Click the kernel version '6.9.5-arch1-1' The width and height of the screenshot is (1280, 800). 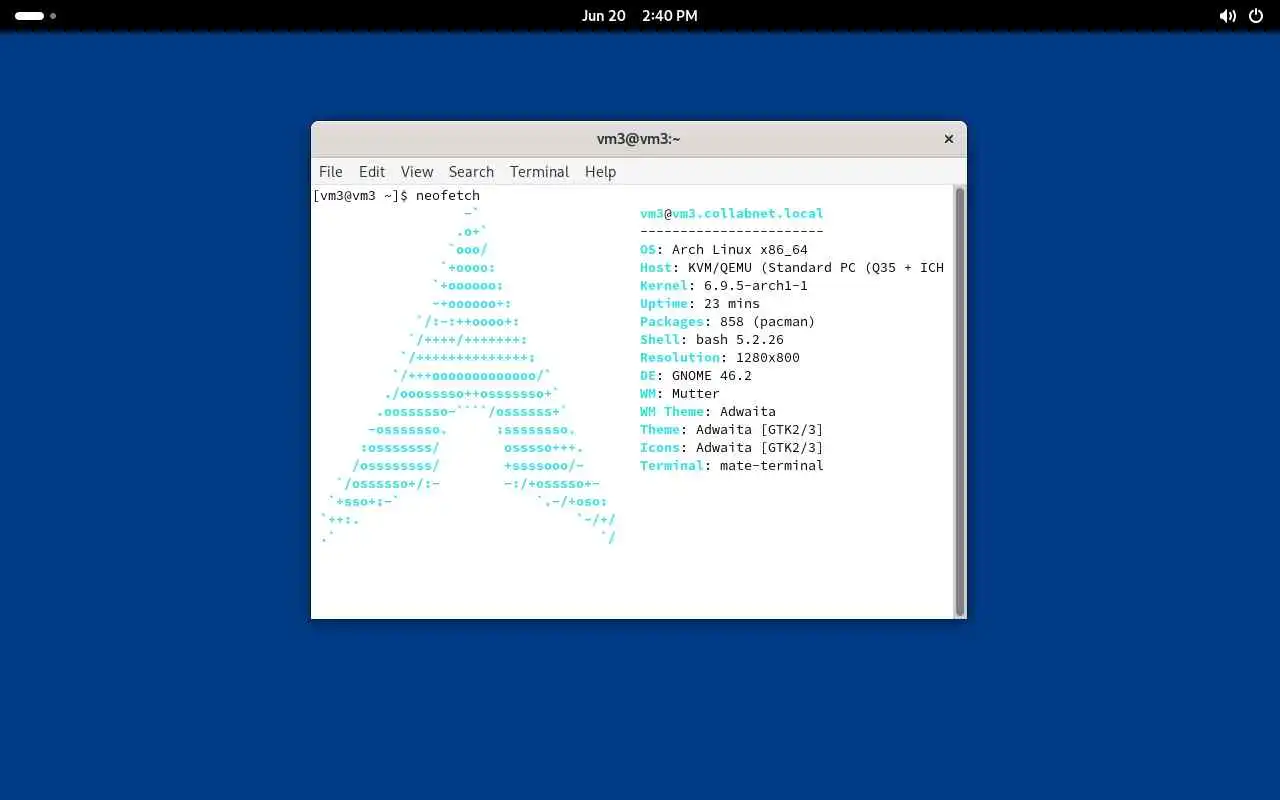tap(756, 286)
